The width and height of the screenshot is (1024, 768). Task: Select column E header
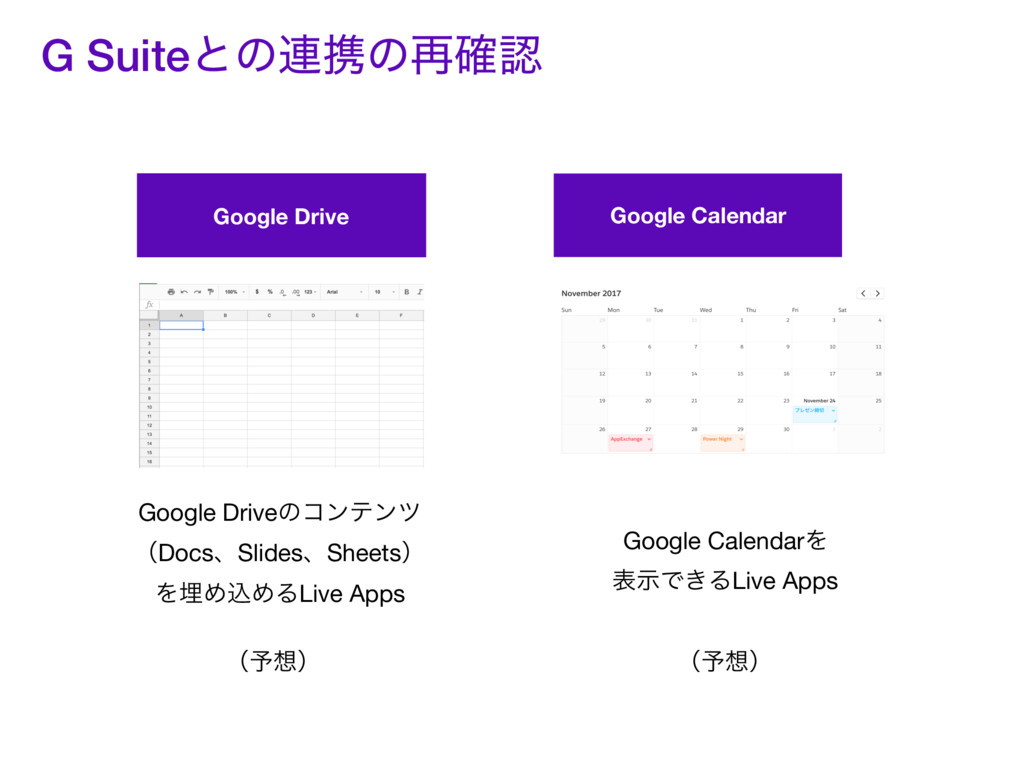coord(357,315)
